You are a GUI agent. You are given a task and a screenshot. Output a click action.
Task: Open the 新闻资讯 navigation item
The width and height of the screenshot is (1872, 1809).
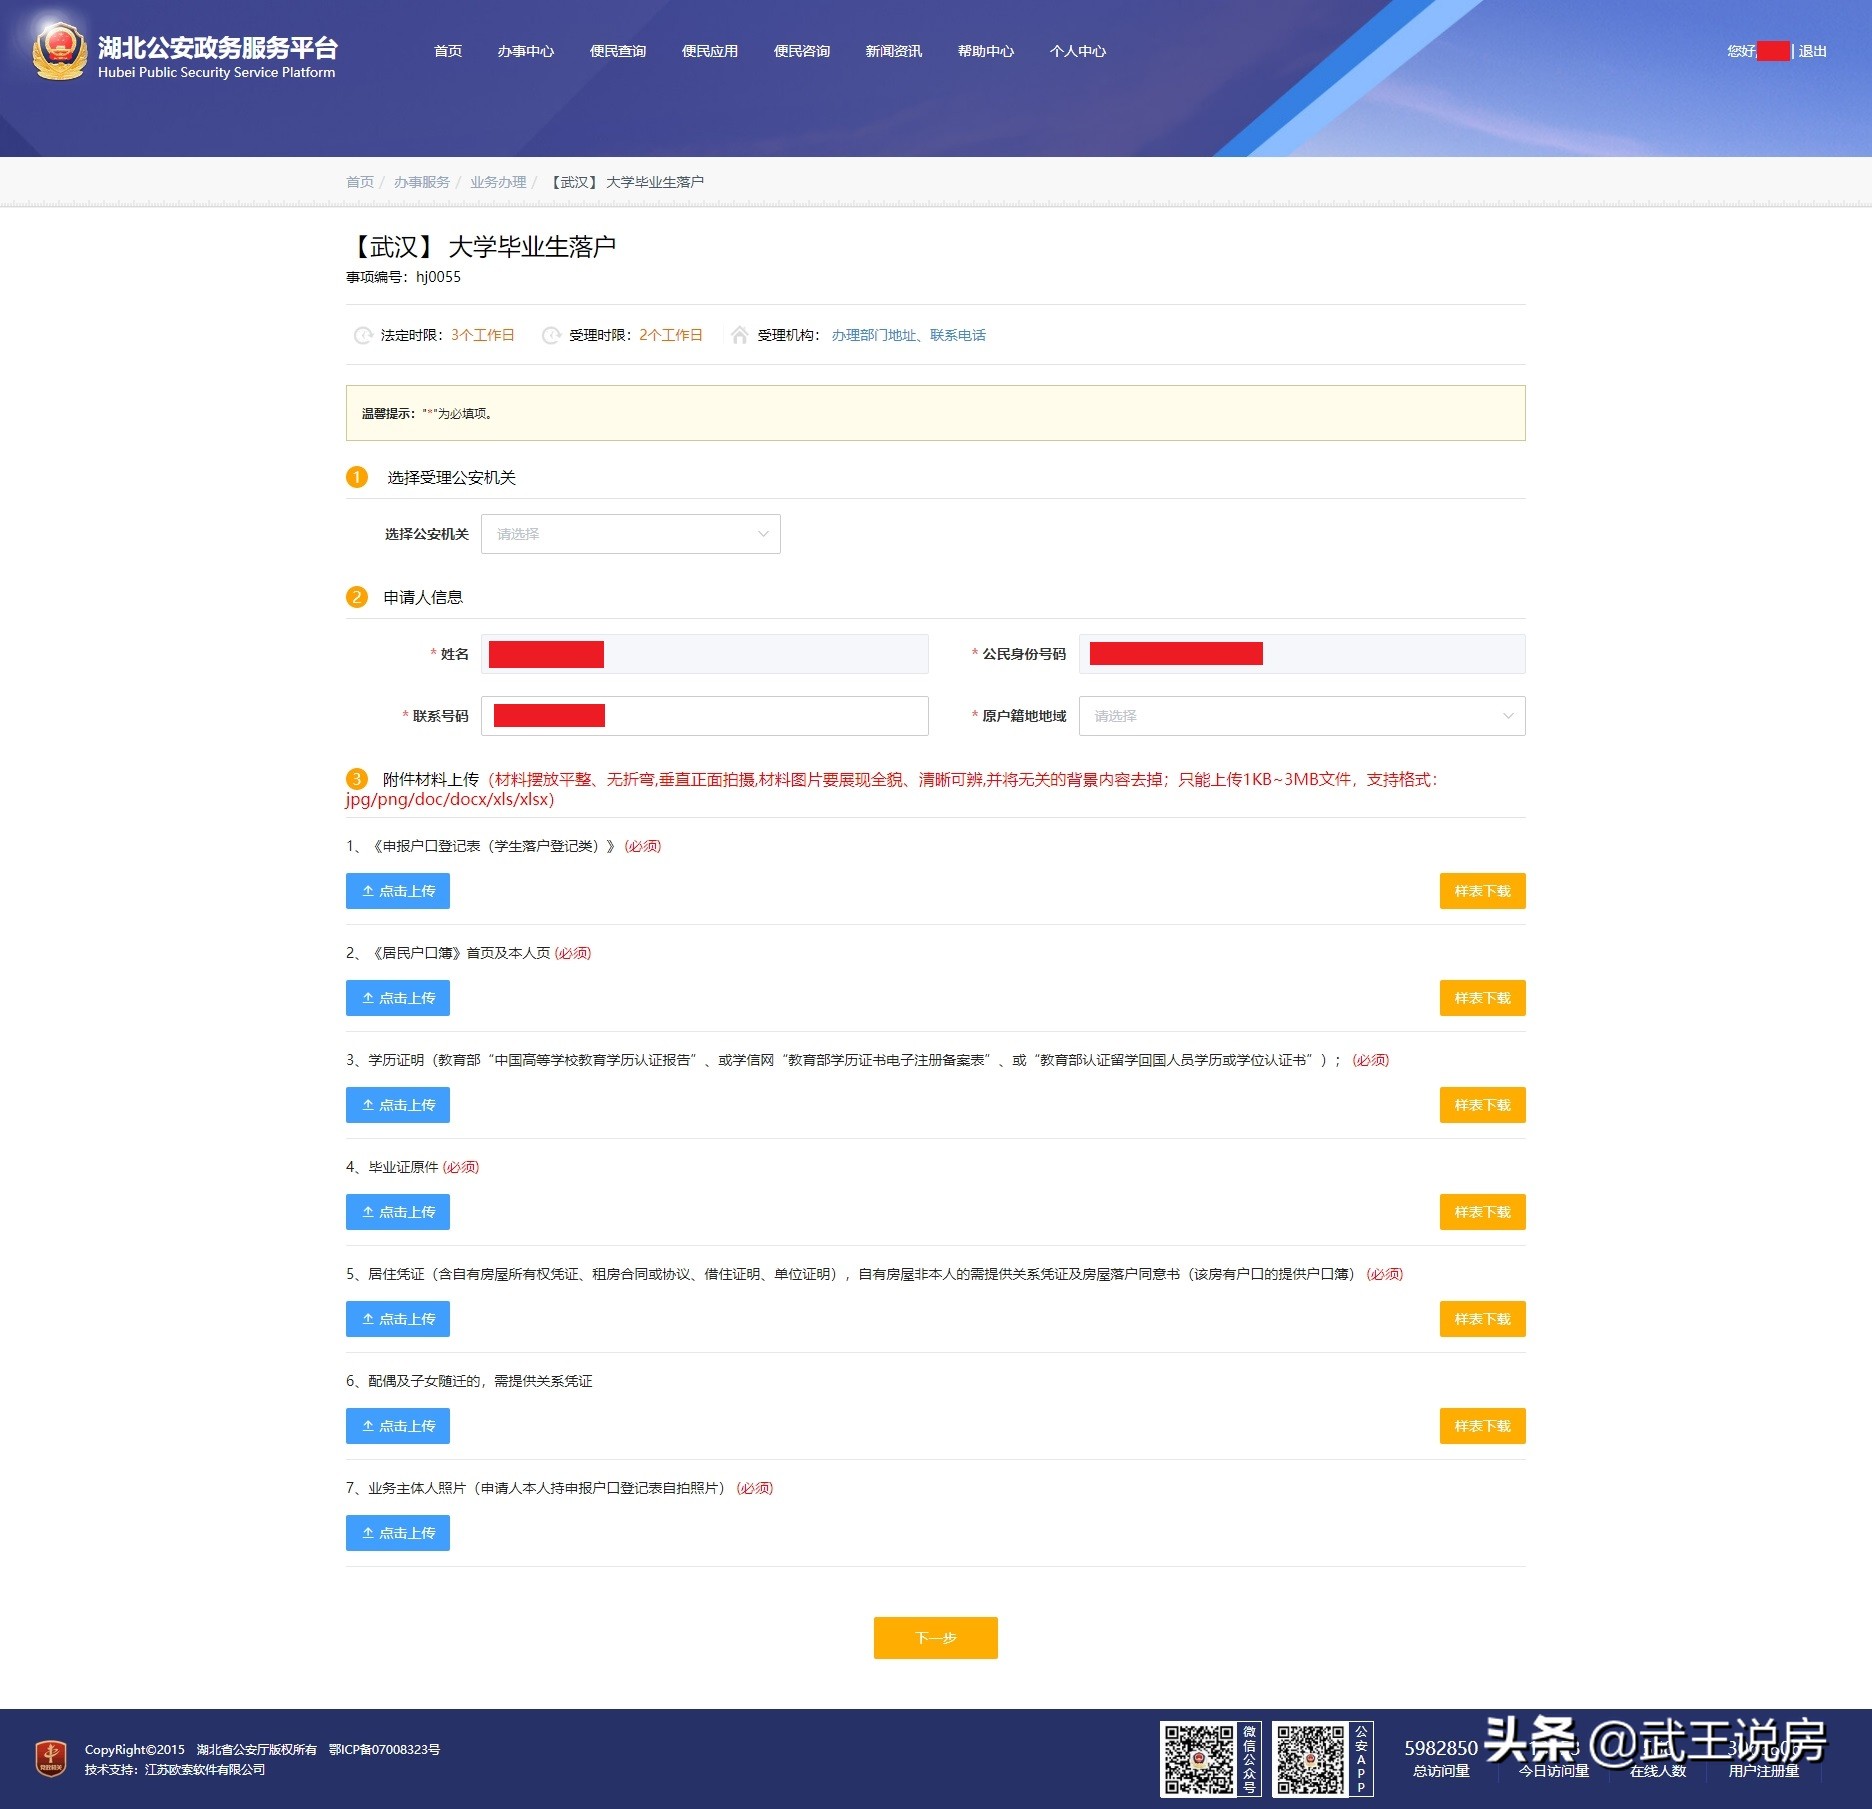pos(894,51)
